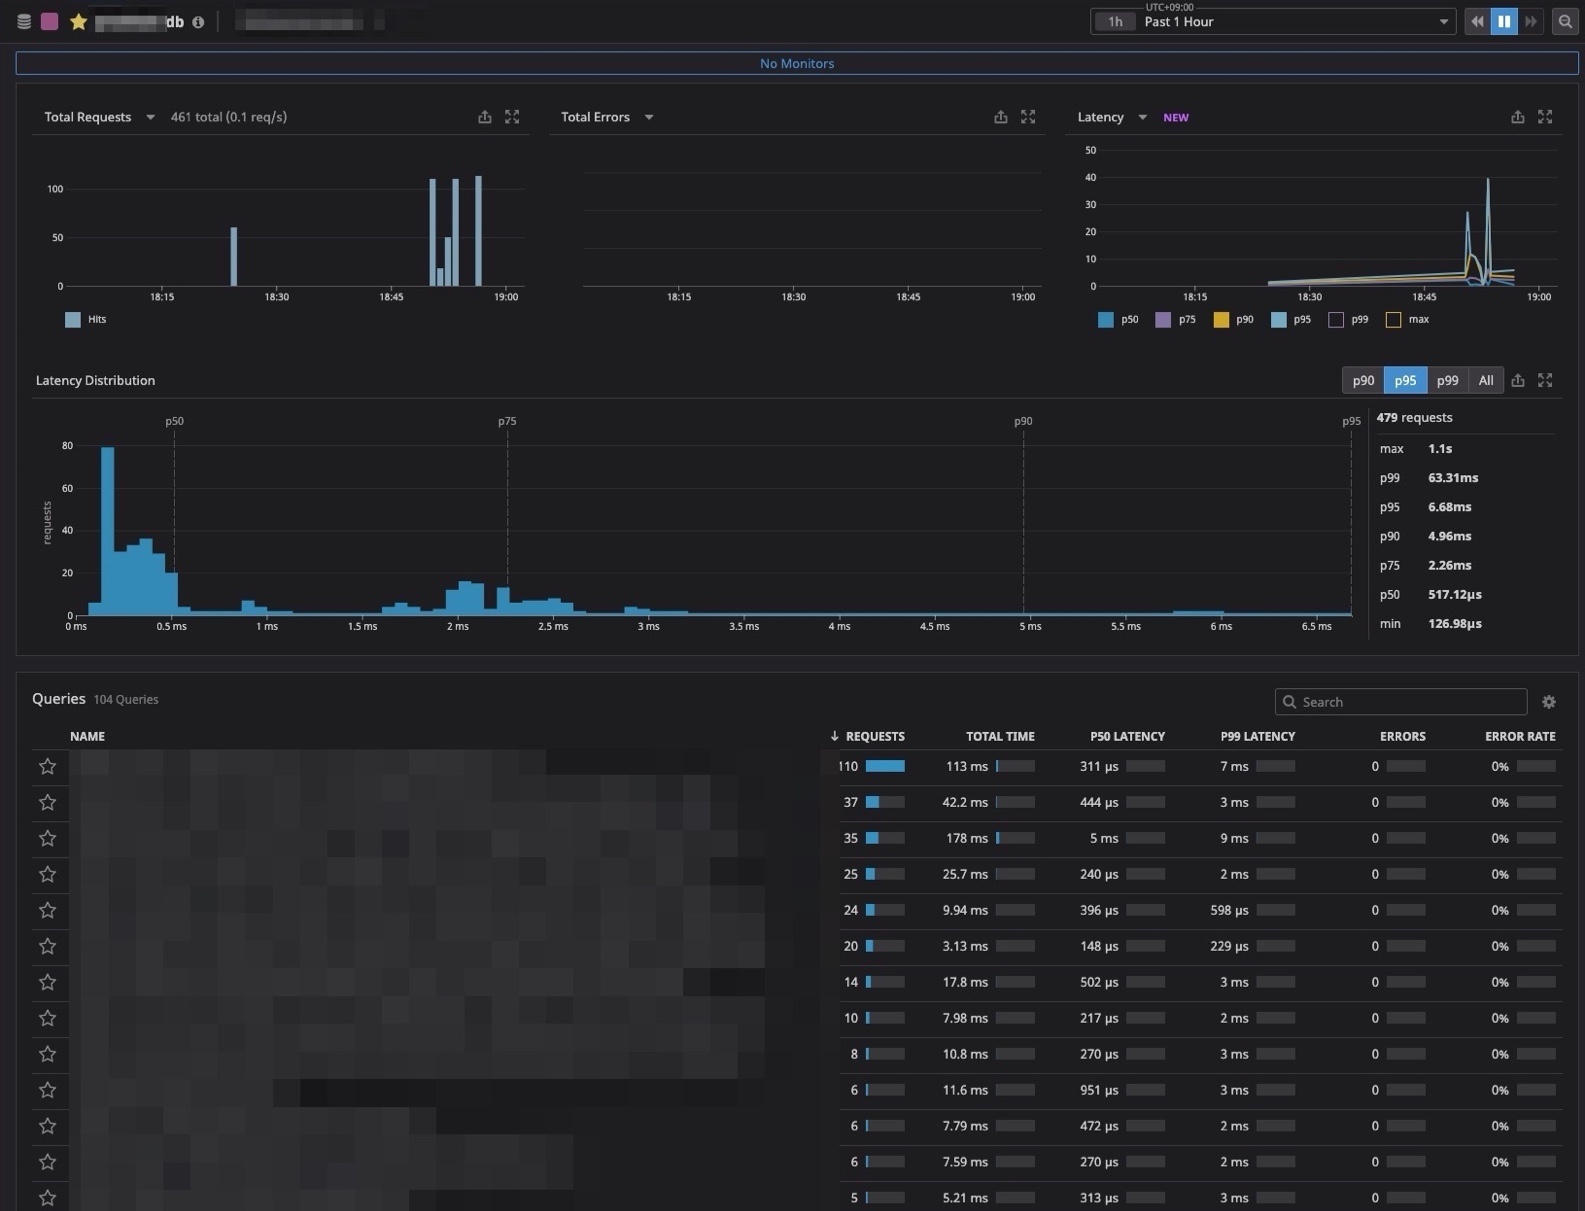
Task: Sort queries by P99 LATENCY column
Action: [x=1257, y=736]
